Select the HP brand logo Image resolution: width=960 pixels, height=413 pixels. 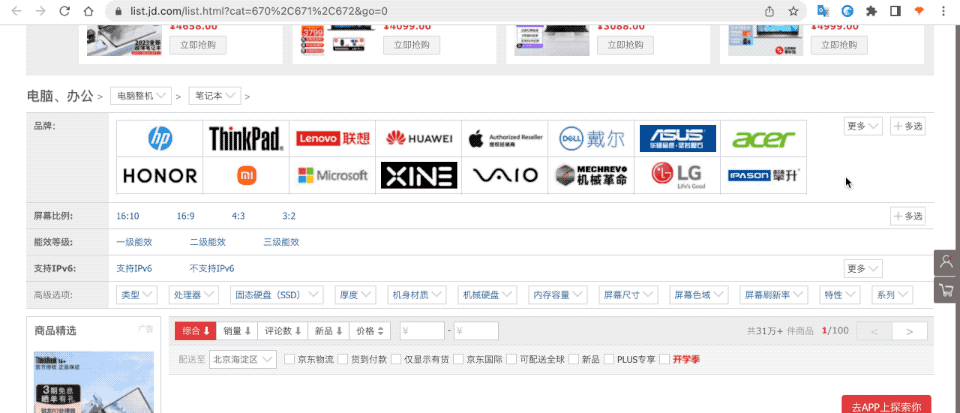[x=160, y=138]
